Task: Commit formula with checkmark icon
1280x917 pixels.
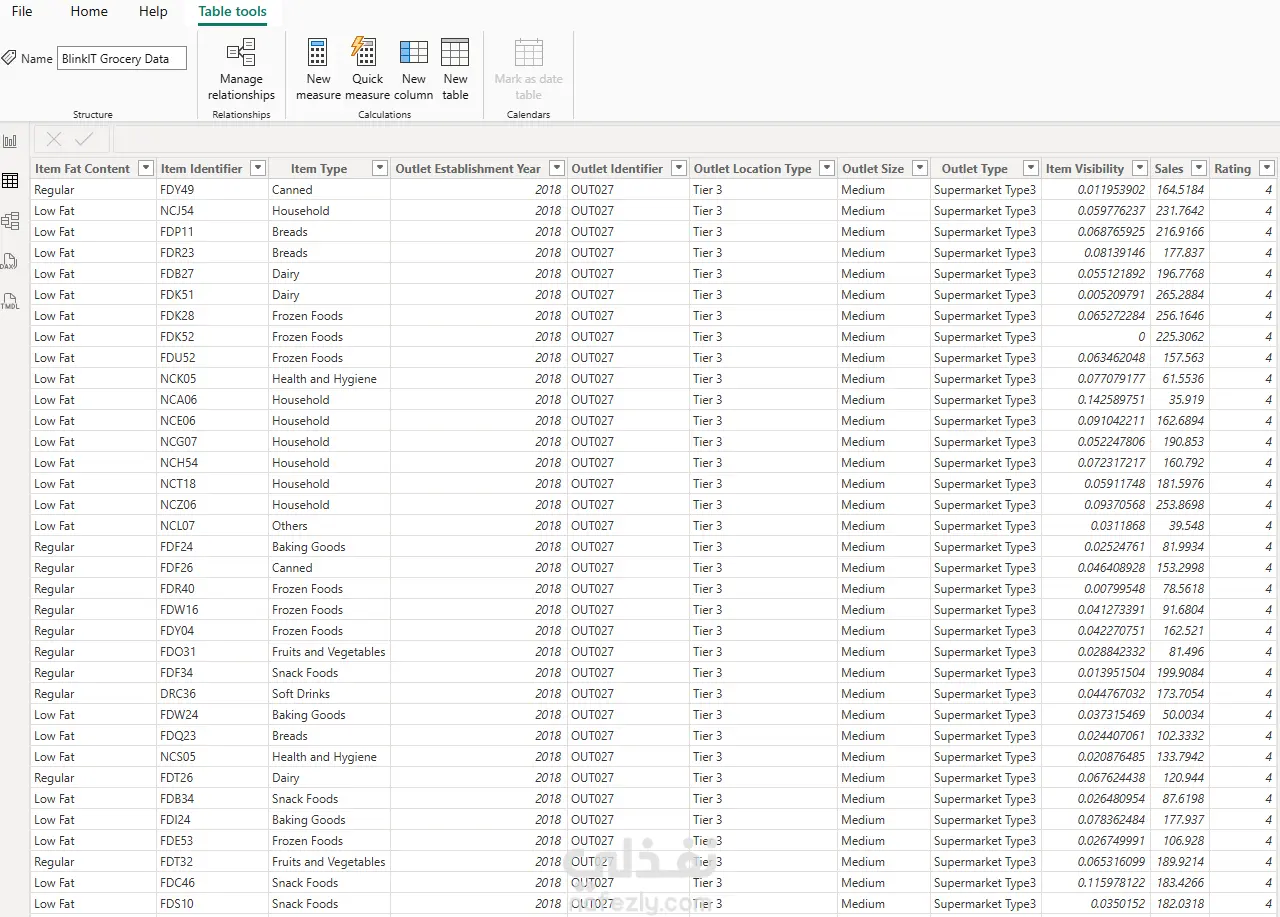Action: tap(84, 140)
